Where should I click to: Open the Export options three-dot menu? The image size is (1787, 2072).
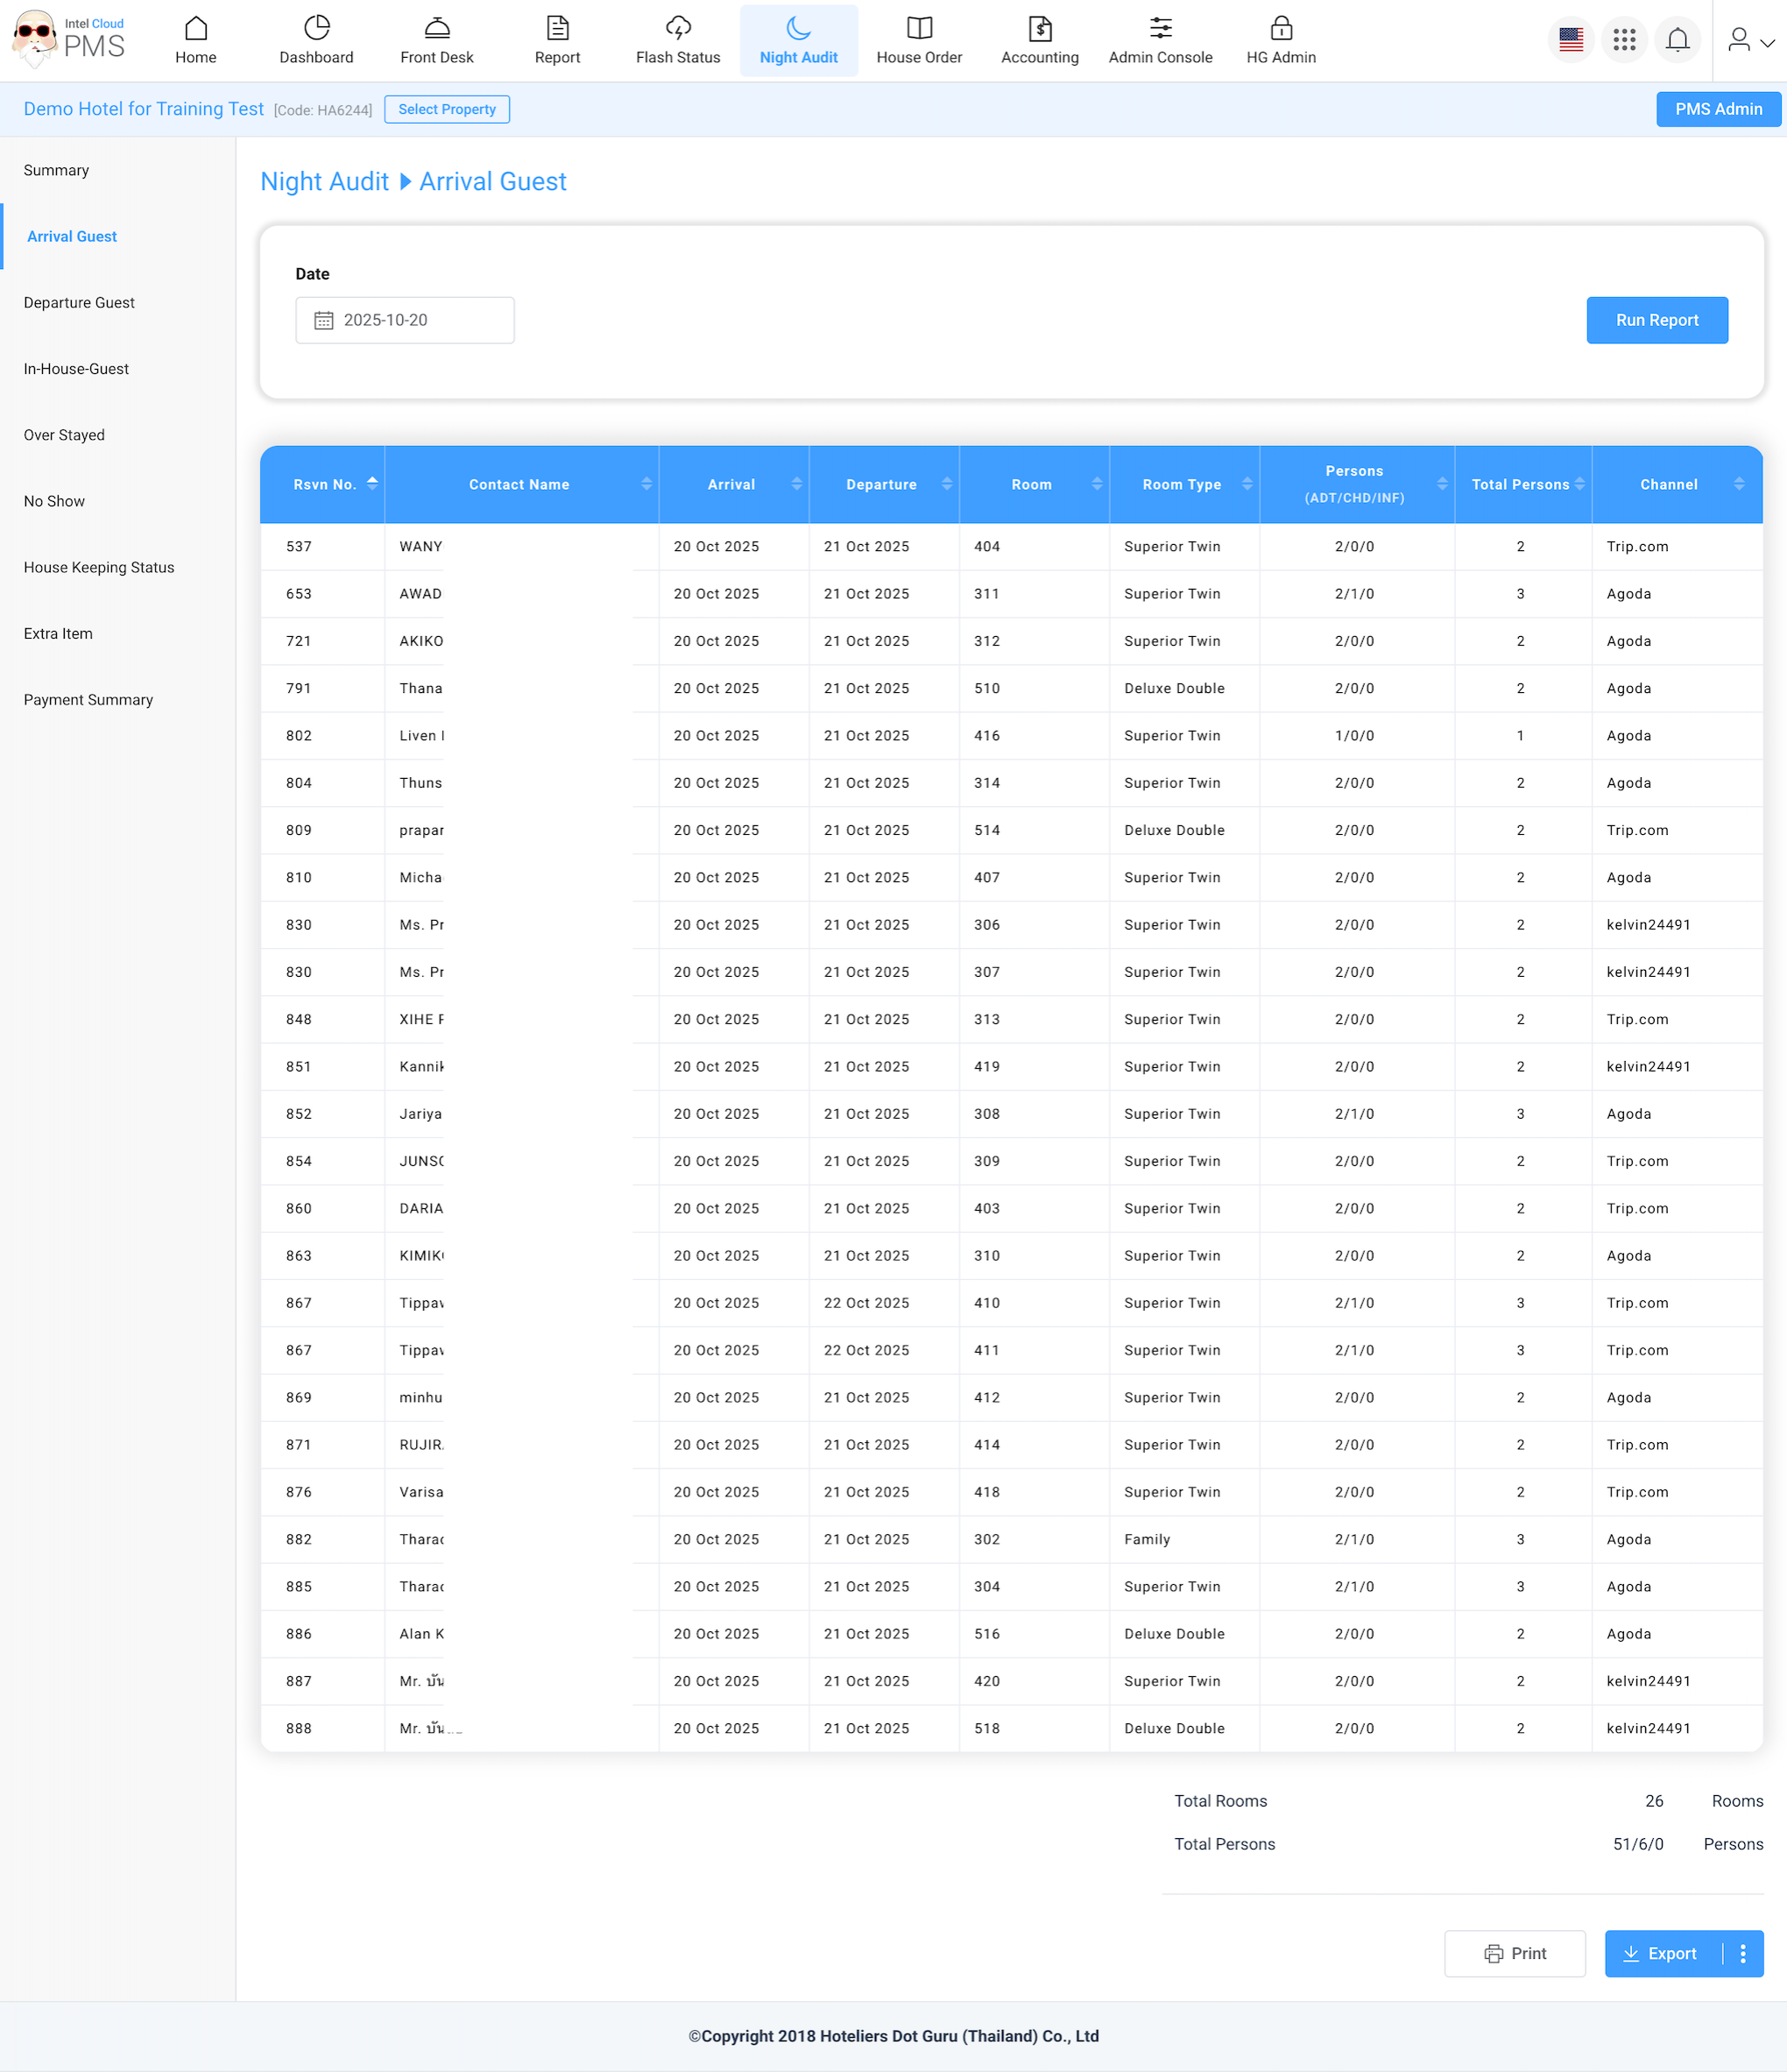click(x=1742, y=1953)
